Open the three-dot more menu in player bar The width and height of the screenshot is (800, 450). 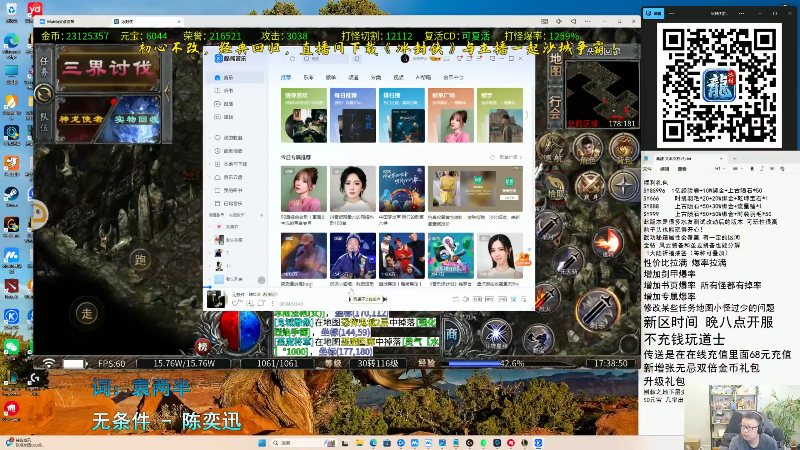pos(272,303)
